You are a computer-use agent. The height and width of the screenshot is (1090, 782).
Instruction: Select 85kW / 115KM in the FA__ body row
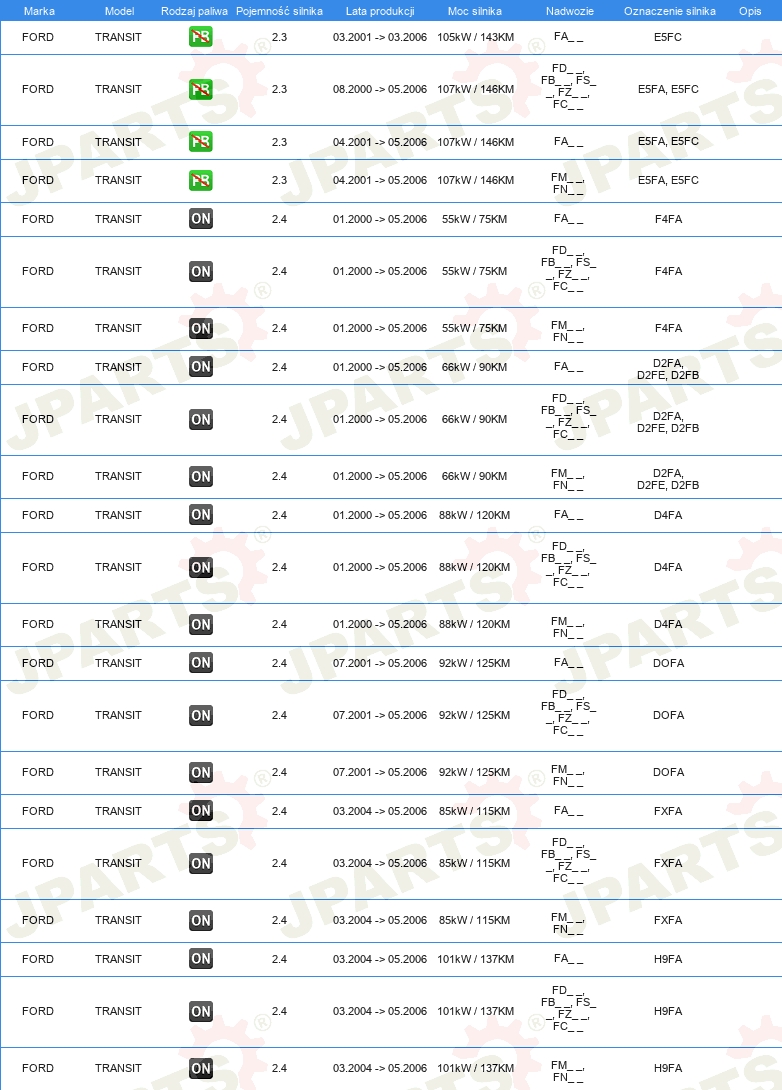click(x=474, y=811)
